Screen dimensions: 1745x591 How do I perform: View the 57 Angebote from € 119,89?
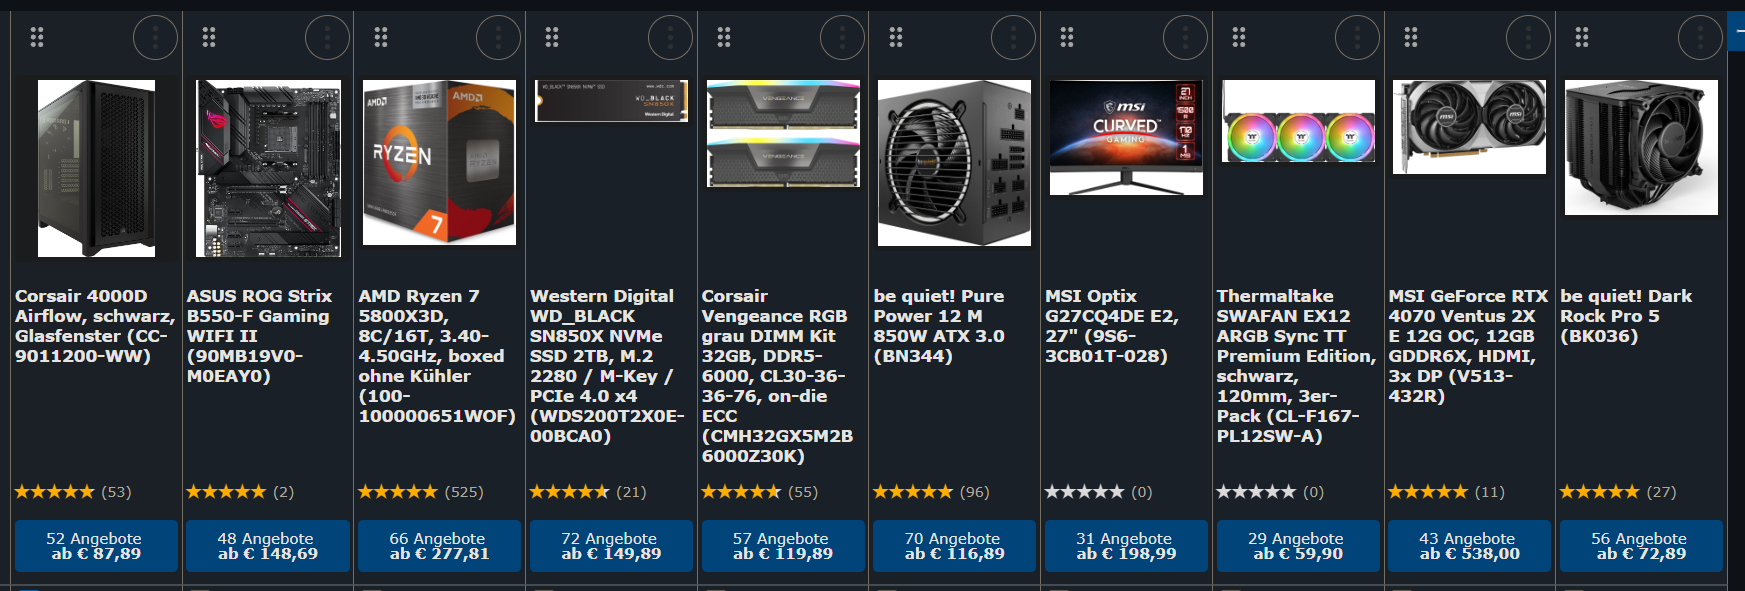point(783,546)
